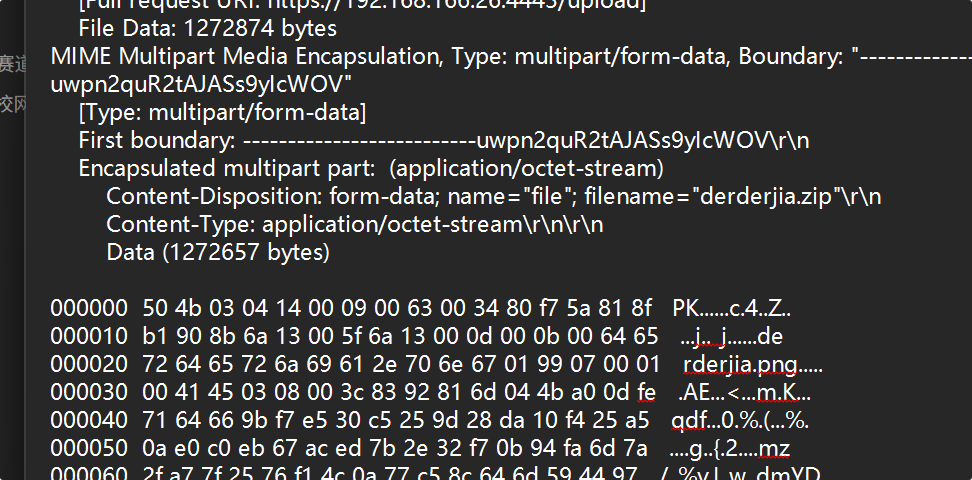Click the File Data 1272874 bytes line
Viewport: 972px width, 480px height.
(208, 29)
